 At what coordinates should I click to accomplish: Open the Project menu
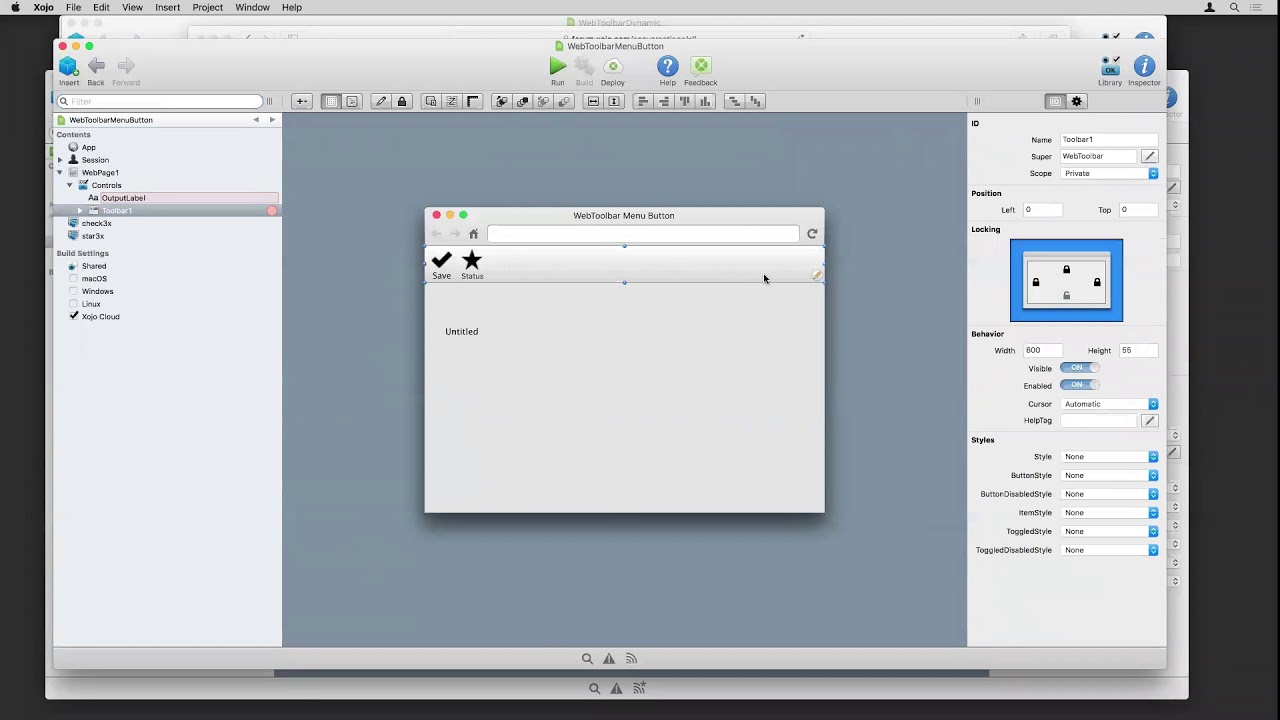[x=207, y=7]
